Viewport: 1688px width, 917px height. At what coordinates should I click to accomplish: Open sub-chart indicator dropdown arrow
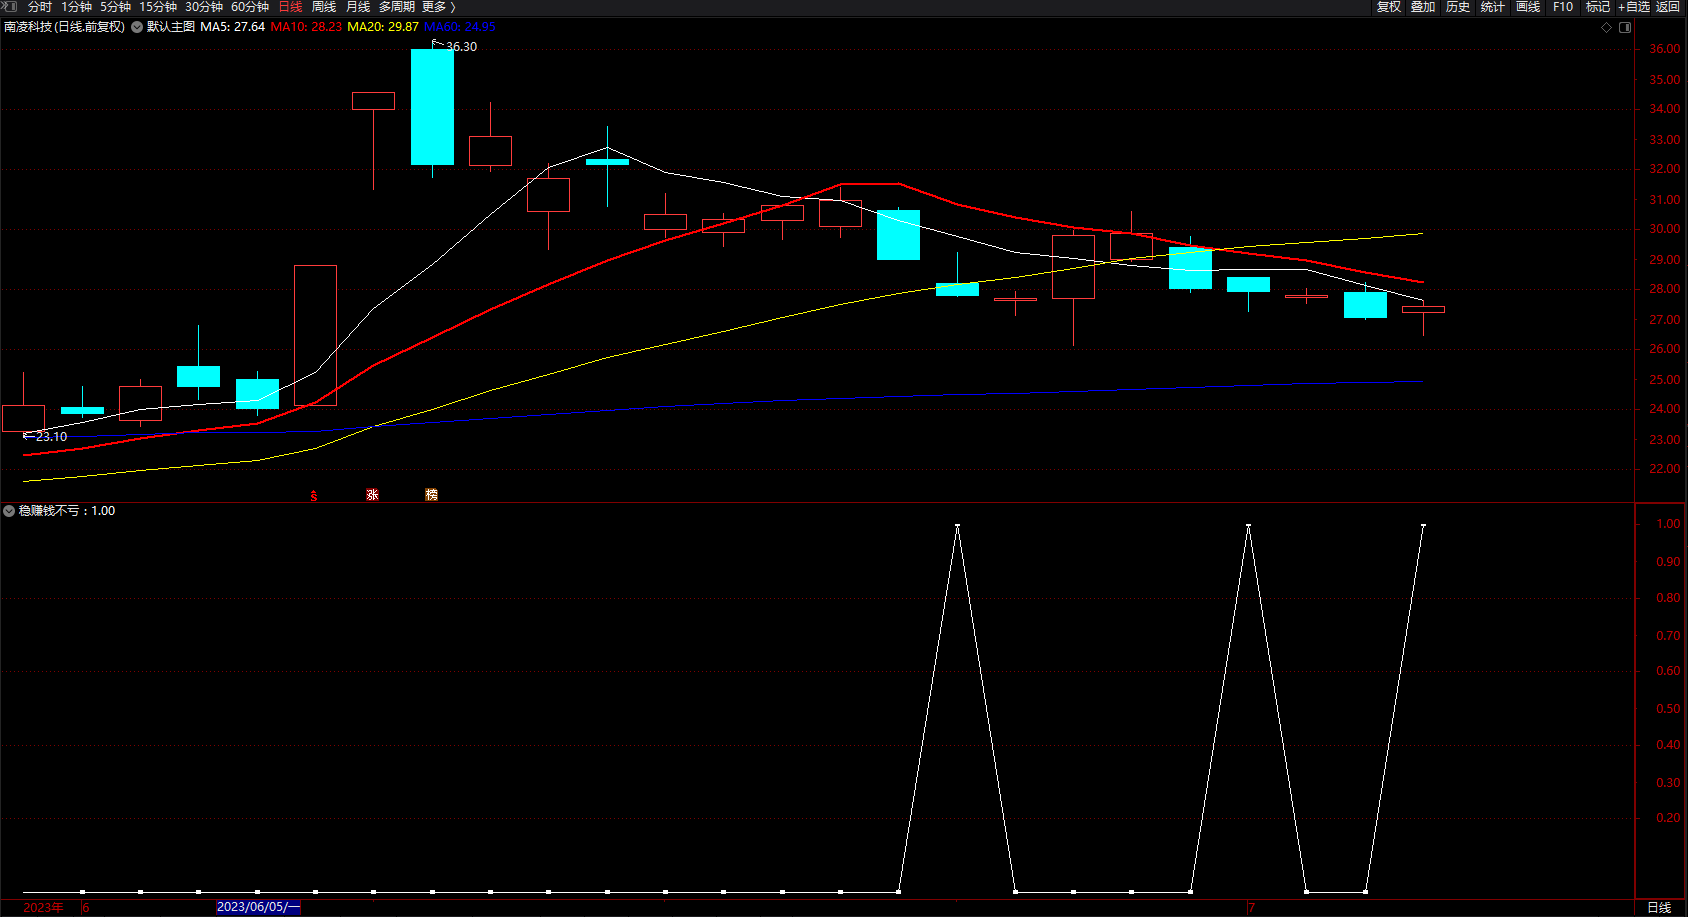point(9,511)
